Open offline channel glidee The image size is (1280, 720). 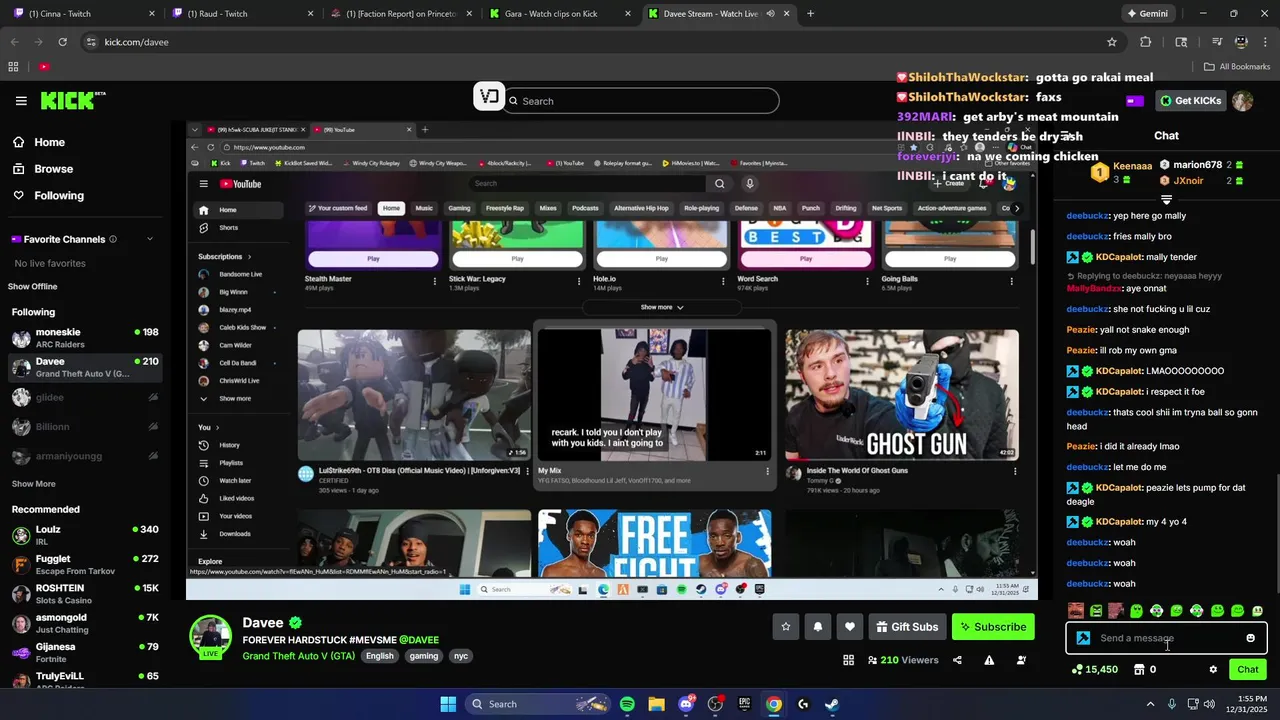85,397
